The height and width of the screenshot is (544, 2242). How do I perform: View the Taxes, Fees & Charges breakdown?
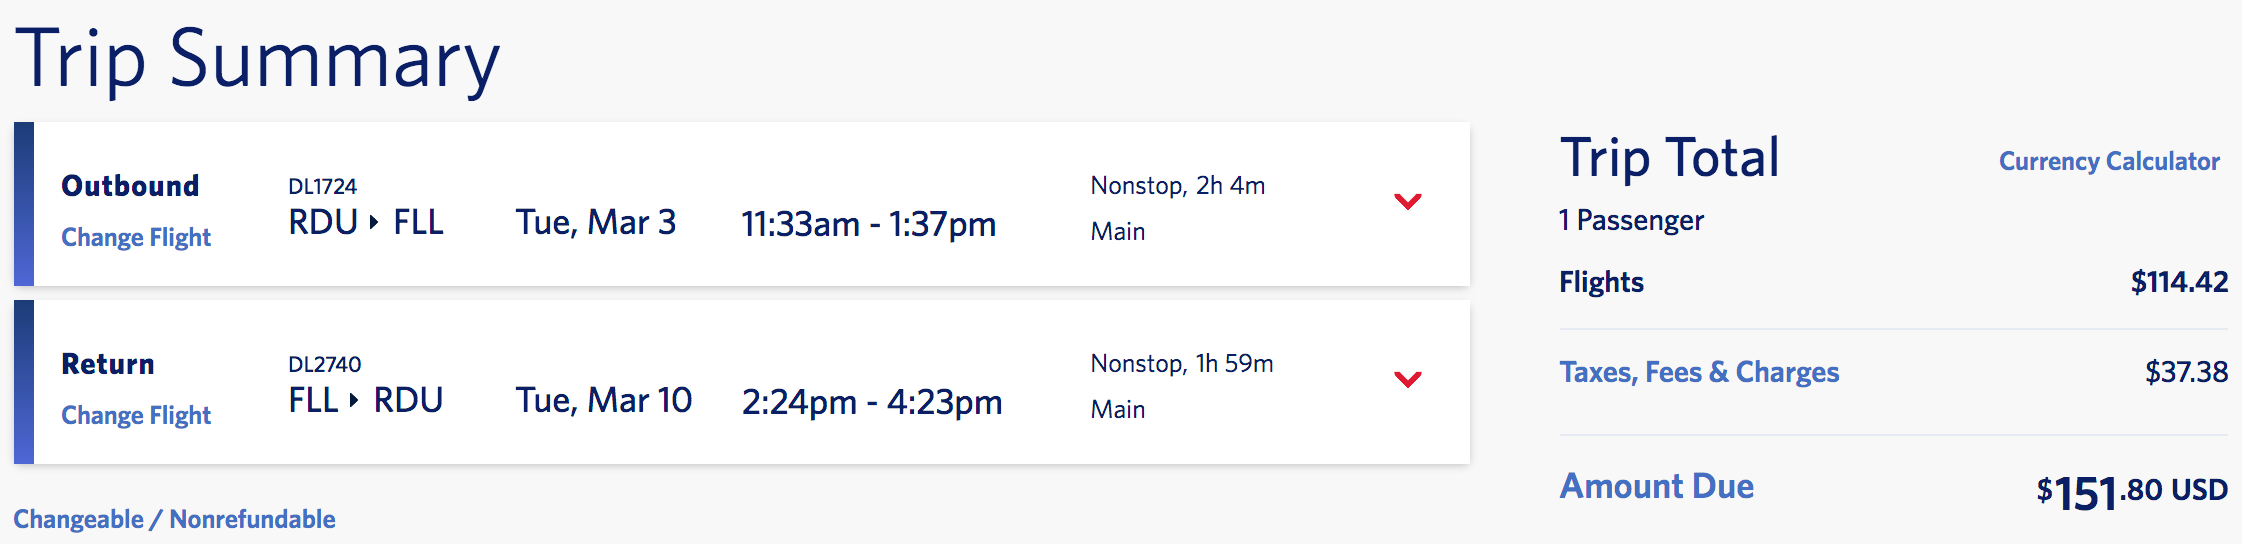coord(1698,373)
